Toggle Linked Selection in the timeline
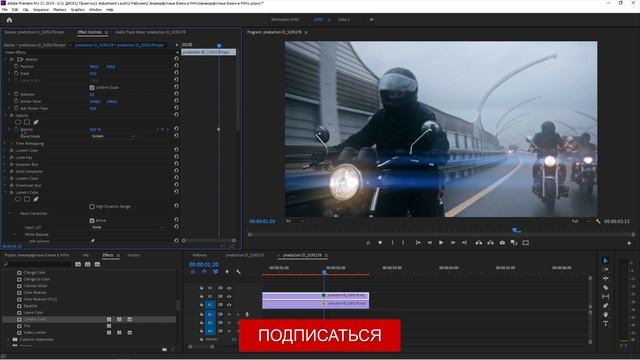Screen dimensions: 640x360 pyautogui.click(x=216, y=272)
